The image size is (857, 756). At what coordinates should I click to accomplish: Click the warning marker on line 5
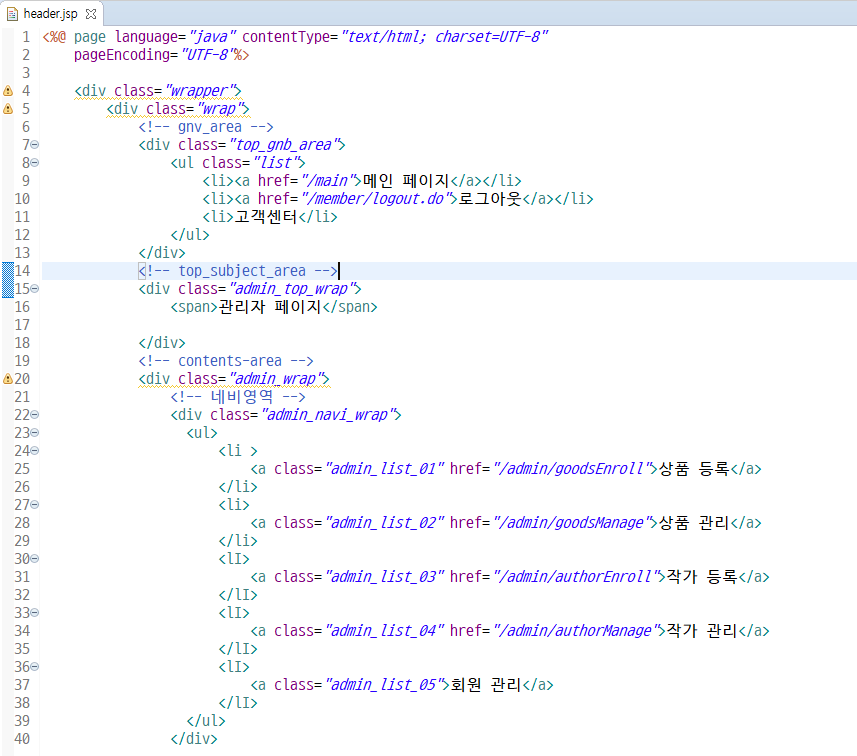[x=8, y=109]
